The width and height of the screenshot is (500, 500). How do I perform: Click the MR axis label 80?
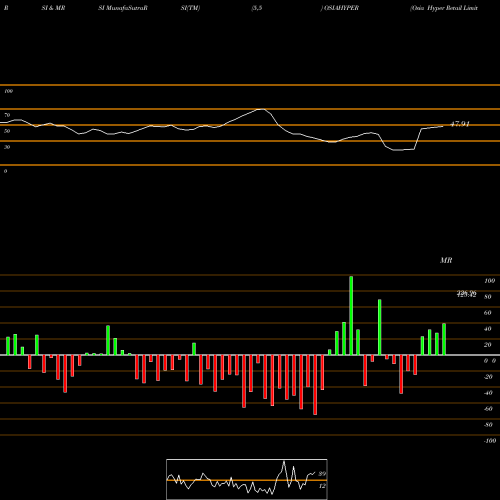point(488,297)
